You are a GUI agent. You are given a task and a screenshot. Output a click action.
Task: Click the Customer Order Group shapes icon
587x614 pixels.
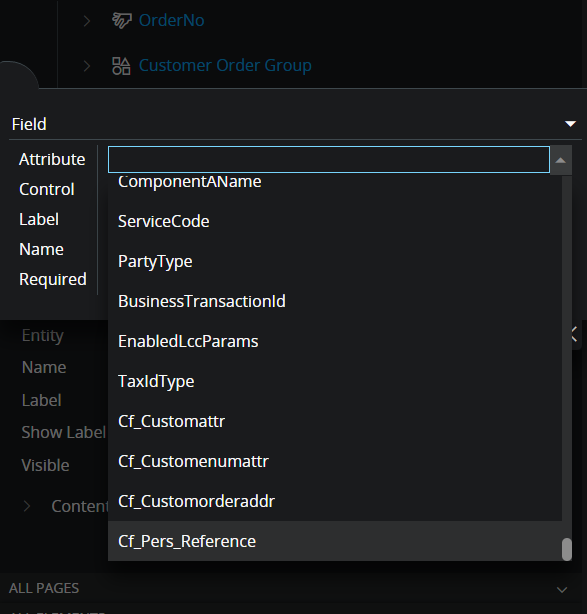[121, 65]
